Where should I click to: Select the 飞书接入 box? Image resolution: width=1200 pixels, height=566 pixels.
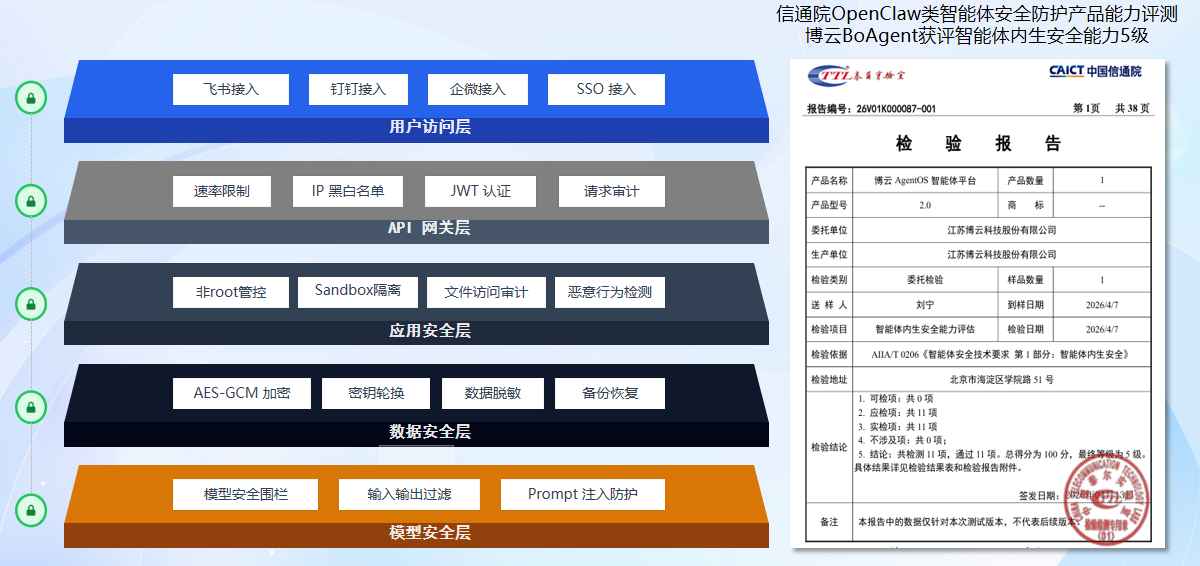[231, 89]
